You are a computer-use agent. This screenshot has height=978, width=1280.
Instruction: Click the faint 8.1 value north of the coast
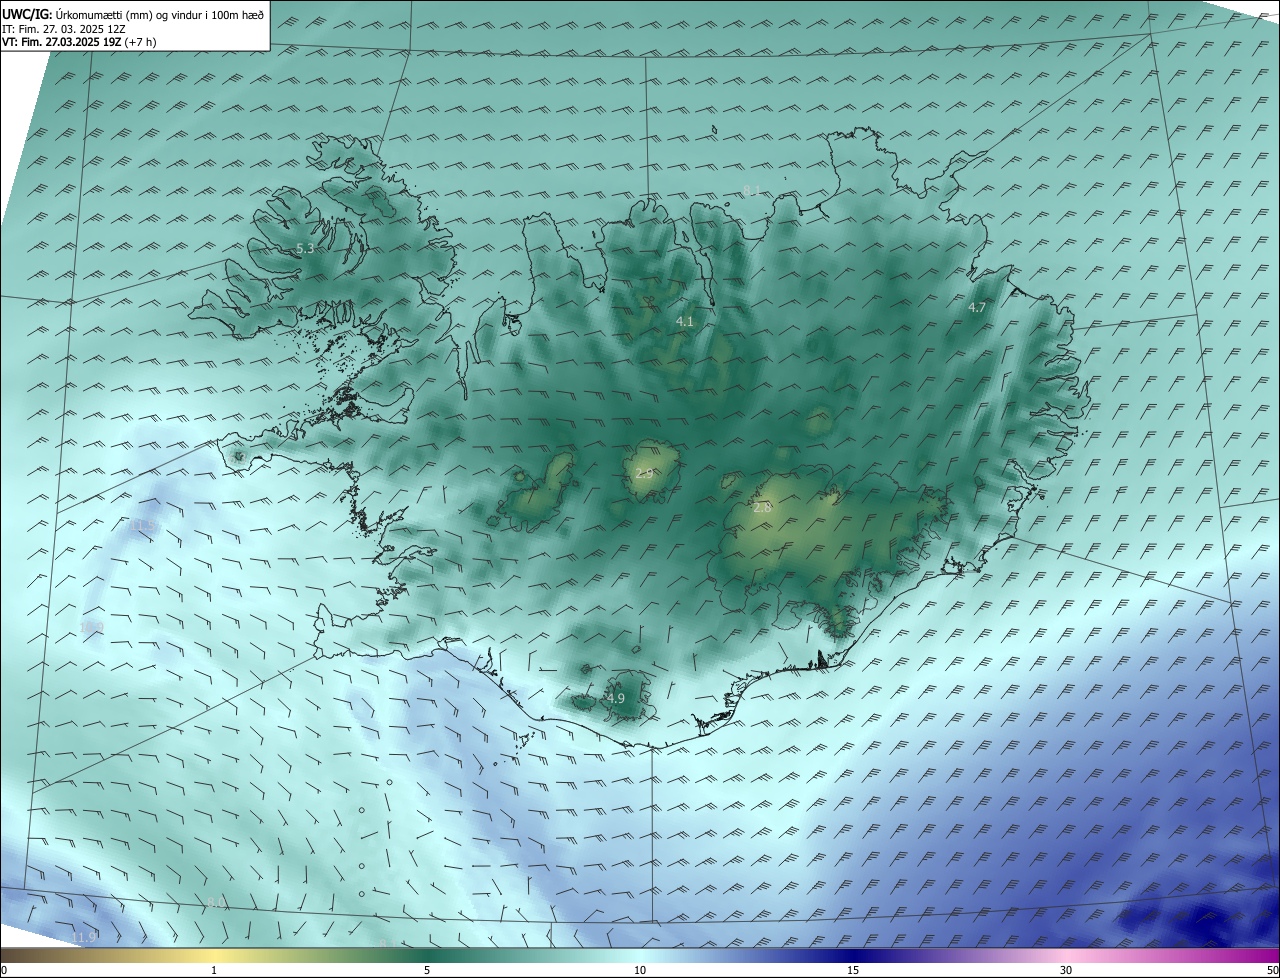click(751, 190)
